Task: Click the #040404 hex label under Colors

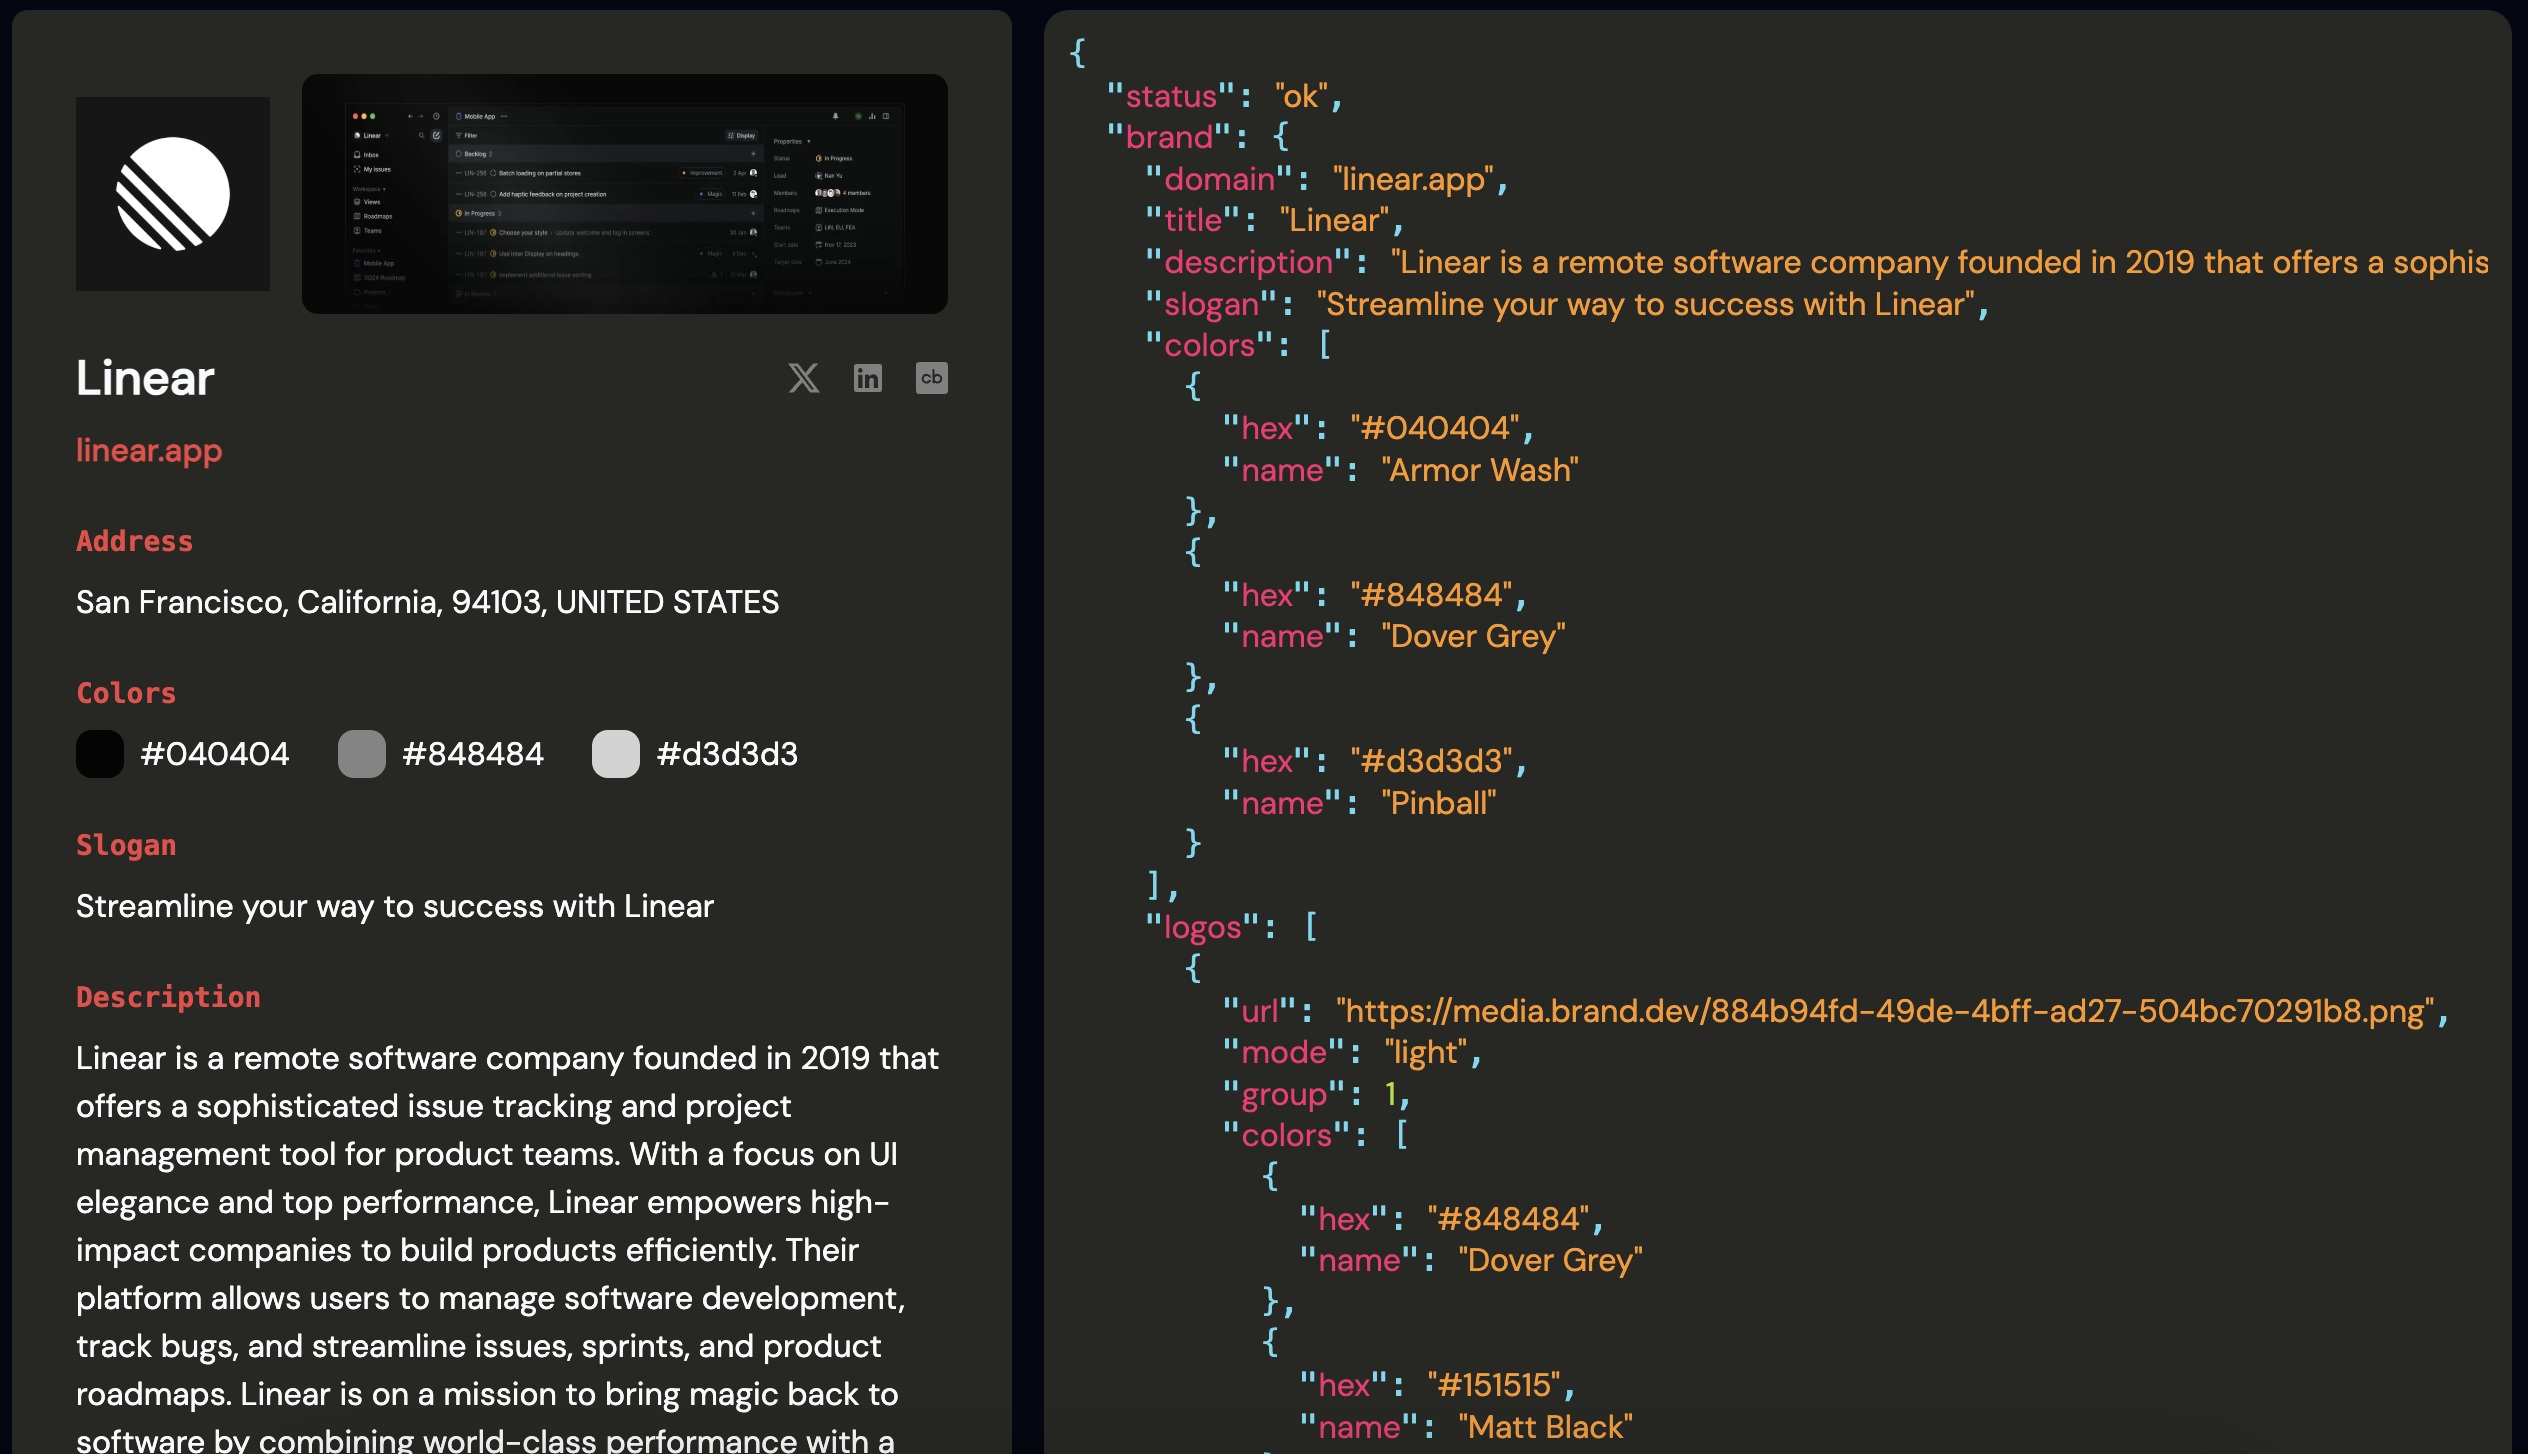Action: click(x=215, y=754)
